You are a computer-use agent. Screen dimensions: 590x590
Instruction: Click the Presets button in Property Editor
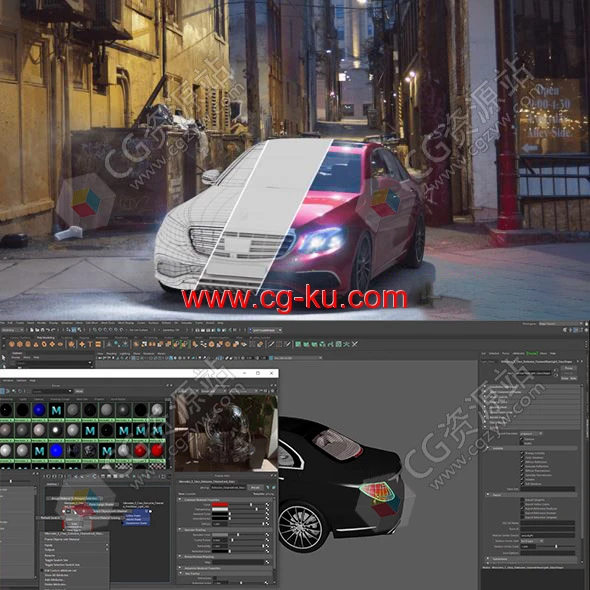click(x=255, y=488)
